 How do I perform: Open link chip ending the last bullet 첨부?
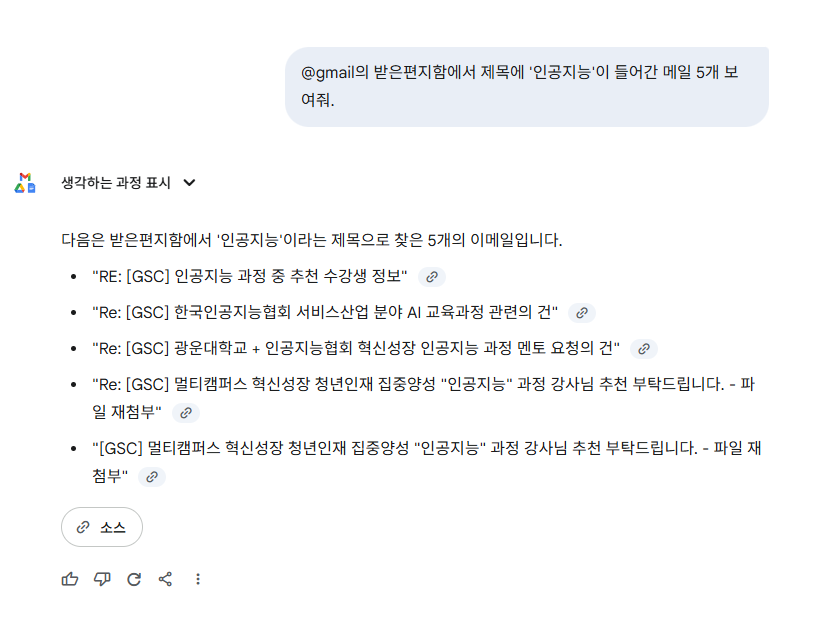coord(152,477)
